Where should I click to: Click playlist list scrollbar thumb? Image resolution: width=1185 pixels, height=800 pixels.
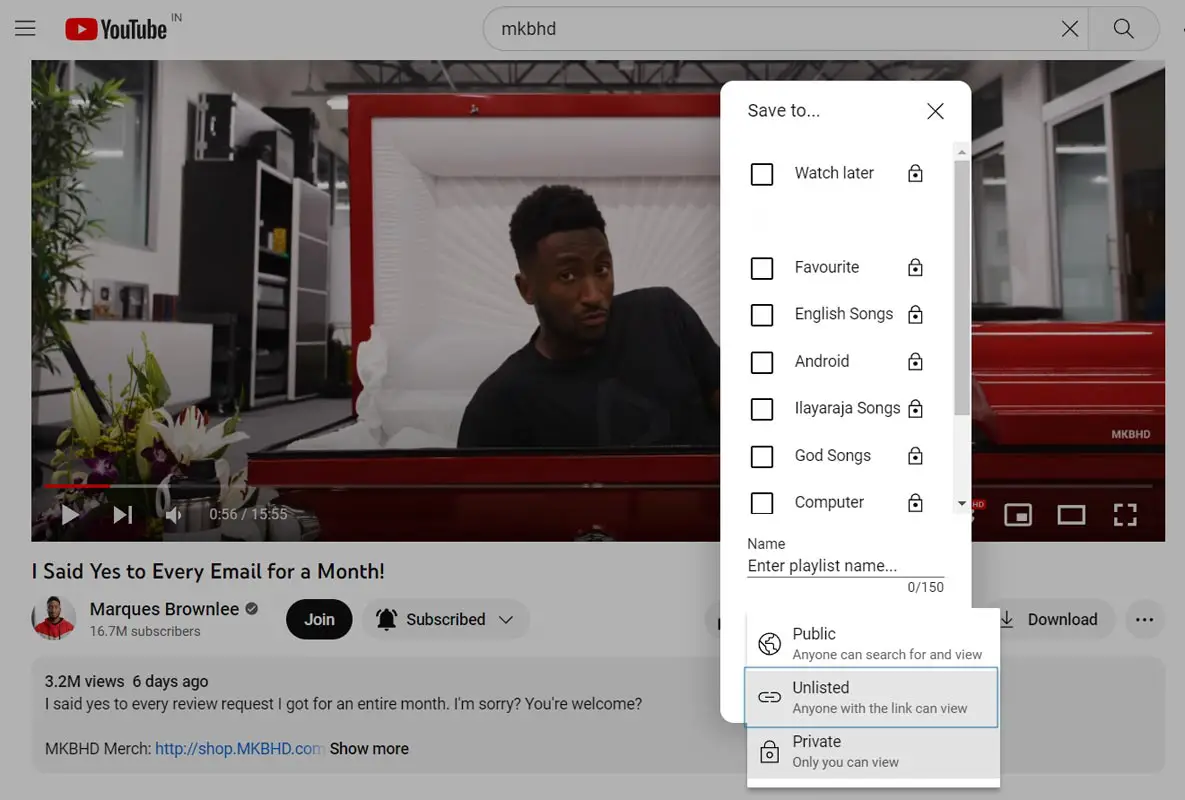[x=961, y=287]
